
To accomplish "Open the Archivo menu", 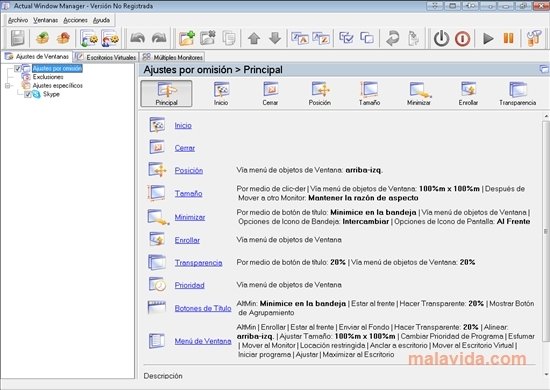I will [18, 20].
